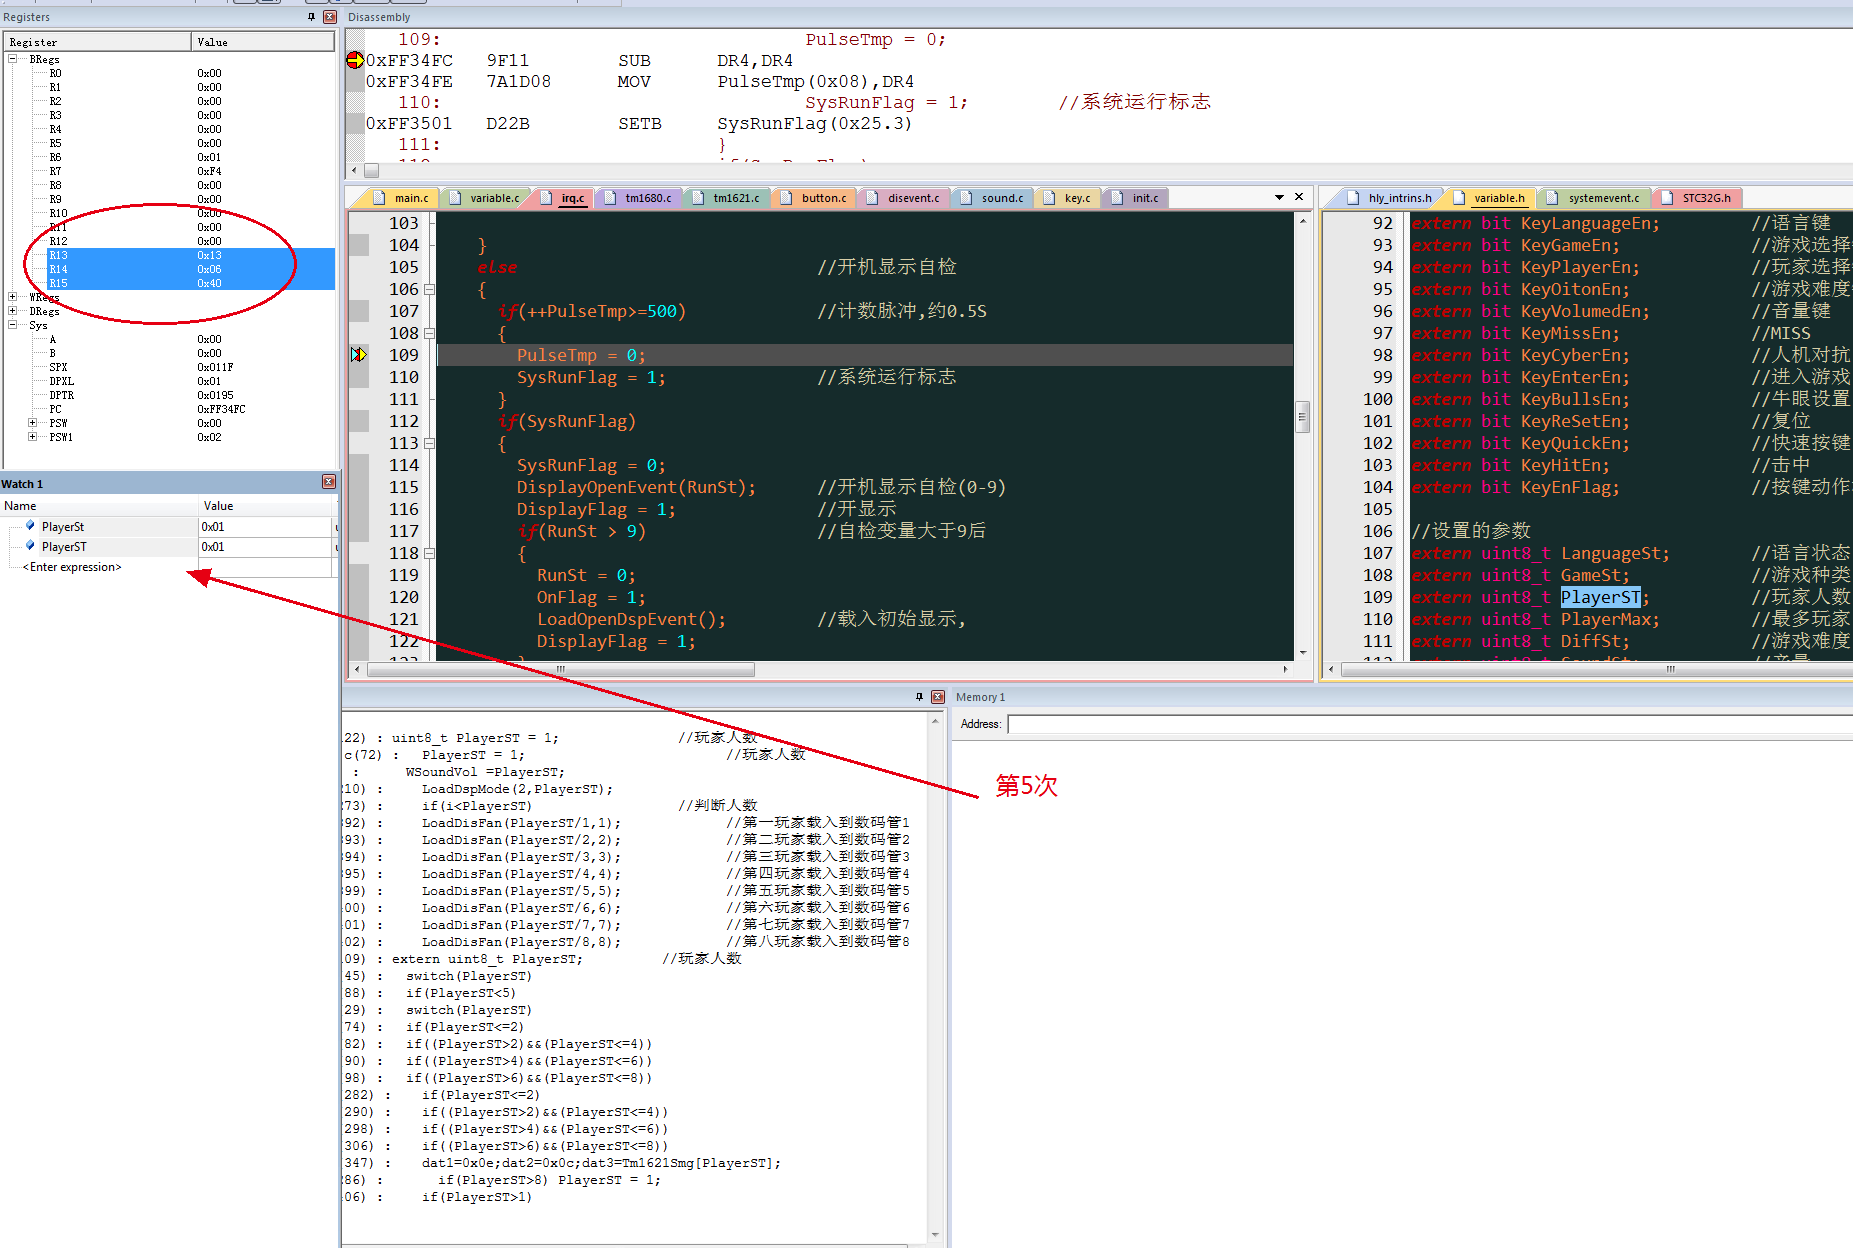Click the Register column header

pos(97,42)
